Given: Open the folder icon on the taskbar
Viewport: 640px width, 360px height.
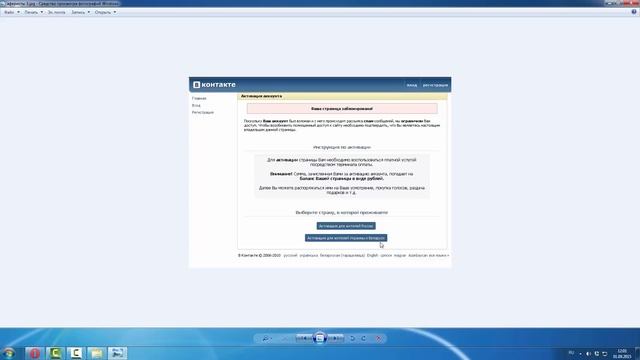Looking at the screenshot, I should point(97,353).
